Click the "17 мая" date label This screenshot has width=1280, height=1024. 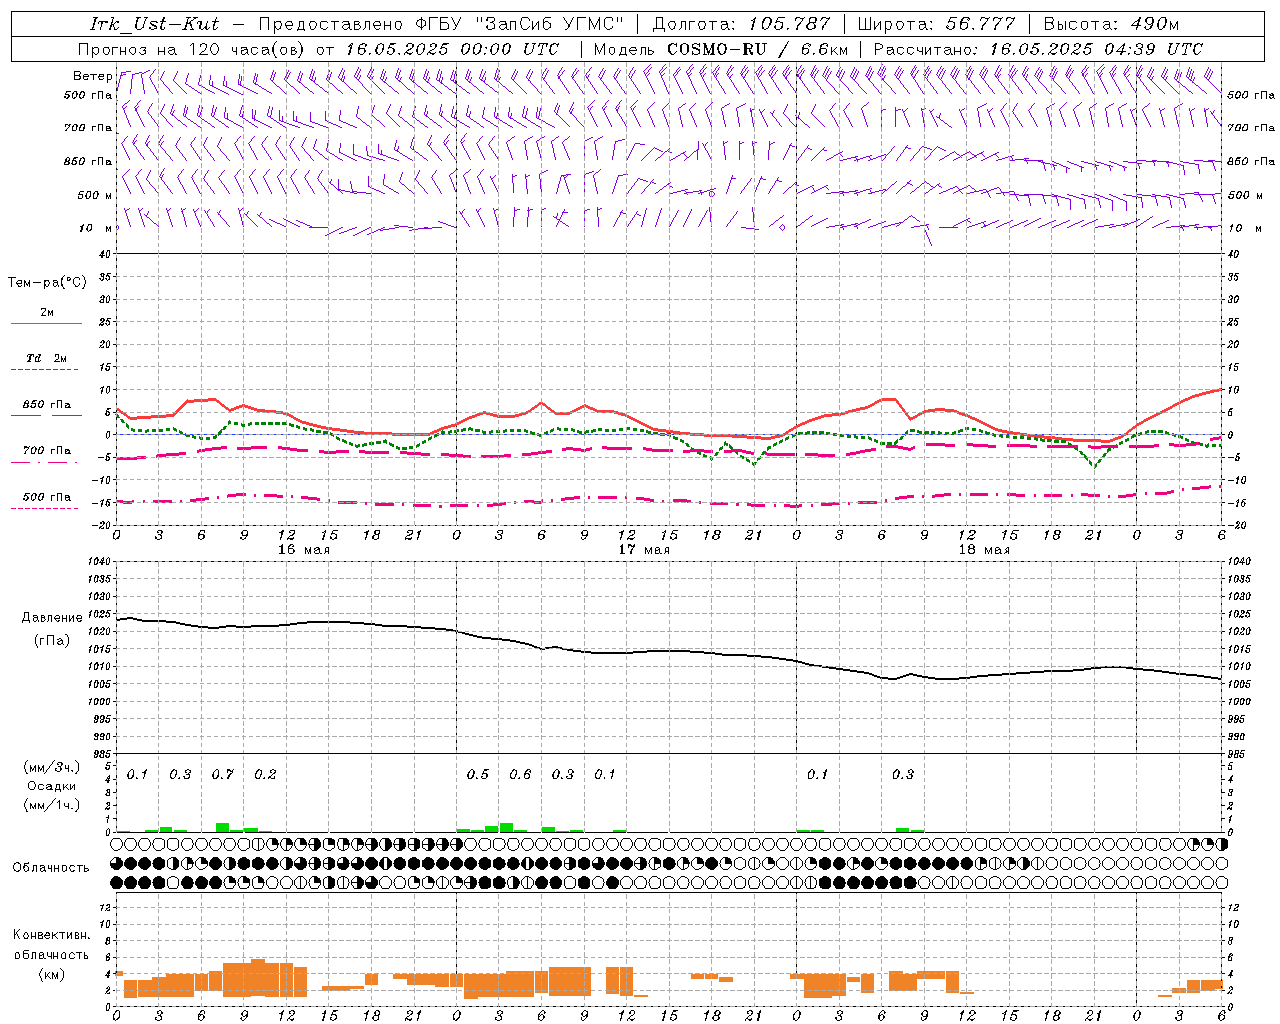643,550
